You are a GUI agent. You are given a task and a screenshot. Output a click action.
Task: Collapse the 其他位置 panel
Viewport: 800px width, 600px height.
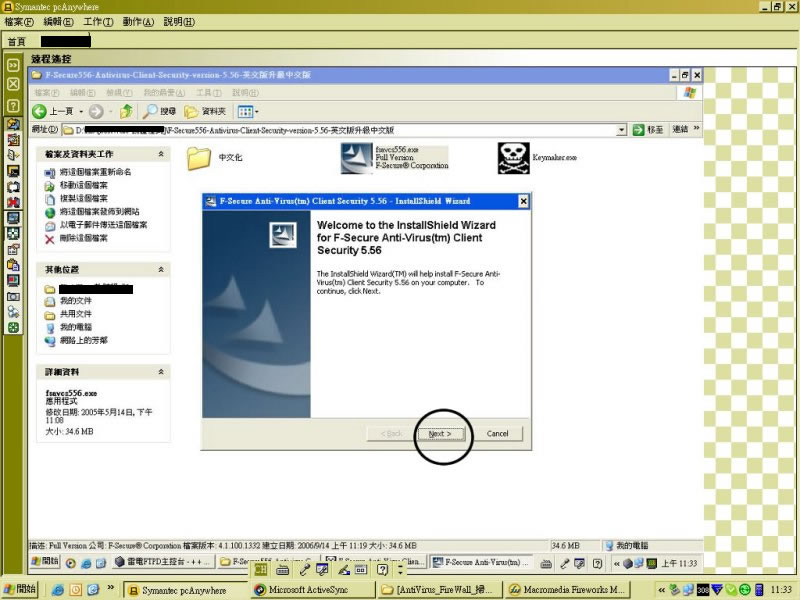[161, 269]
